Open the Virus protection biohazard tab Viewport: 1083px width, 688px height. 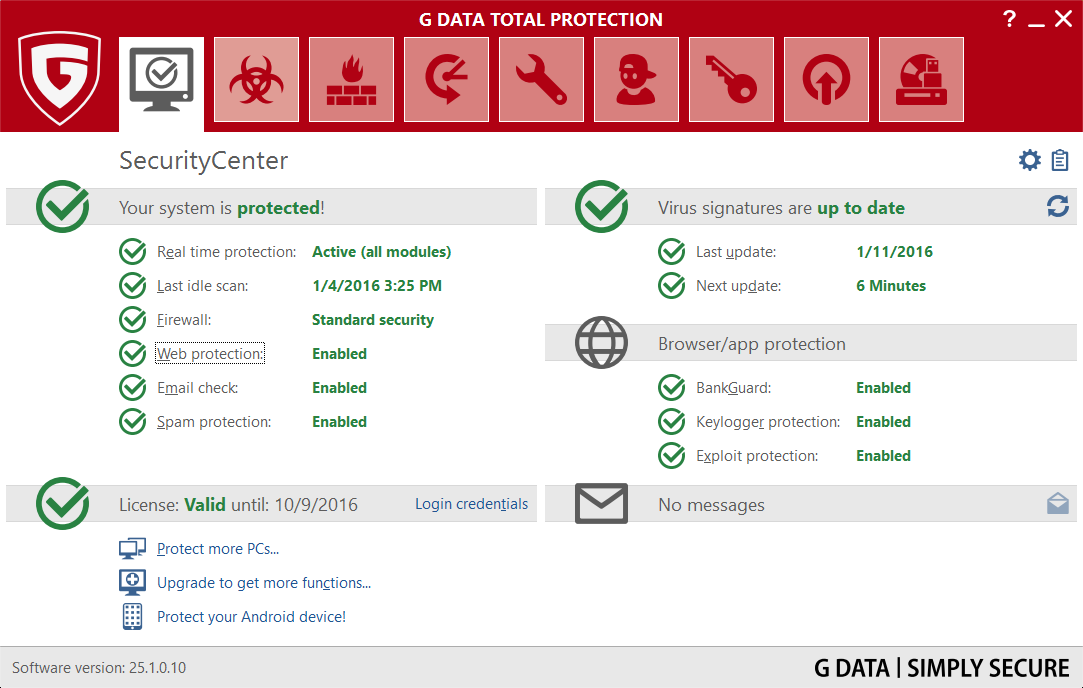(256, 79)
